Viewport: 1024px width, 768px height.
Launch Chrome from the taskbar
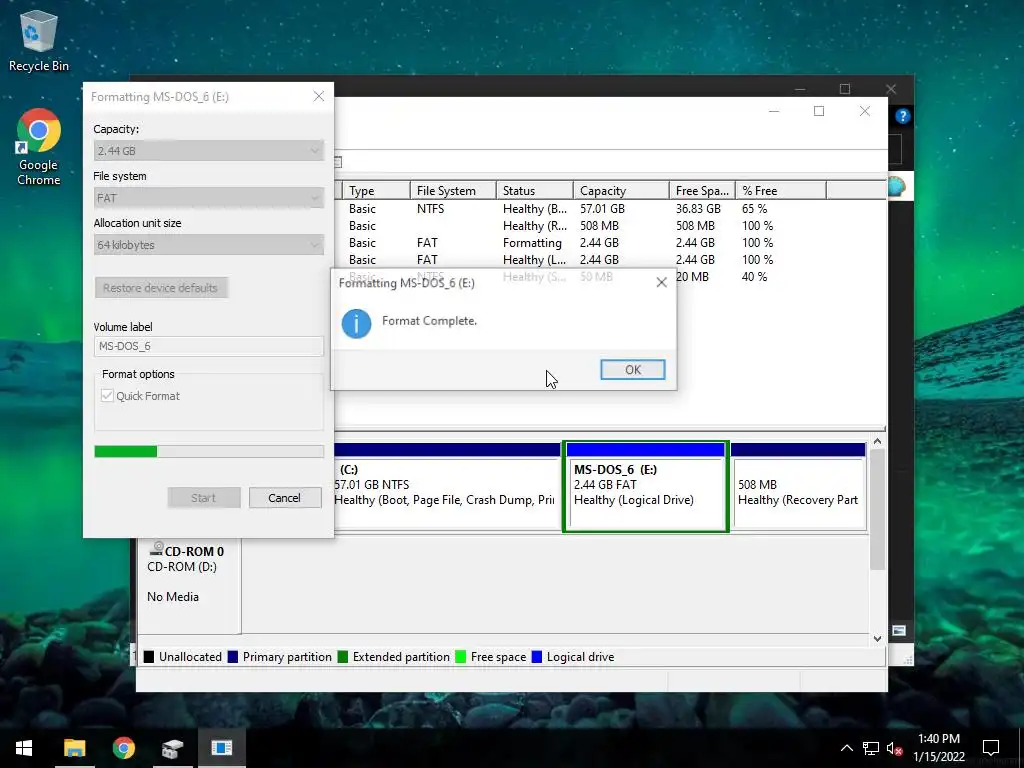pos(123,748)
